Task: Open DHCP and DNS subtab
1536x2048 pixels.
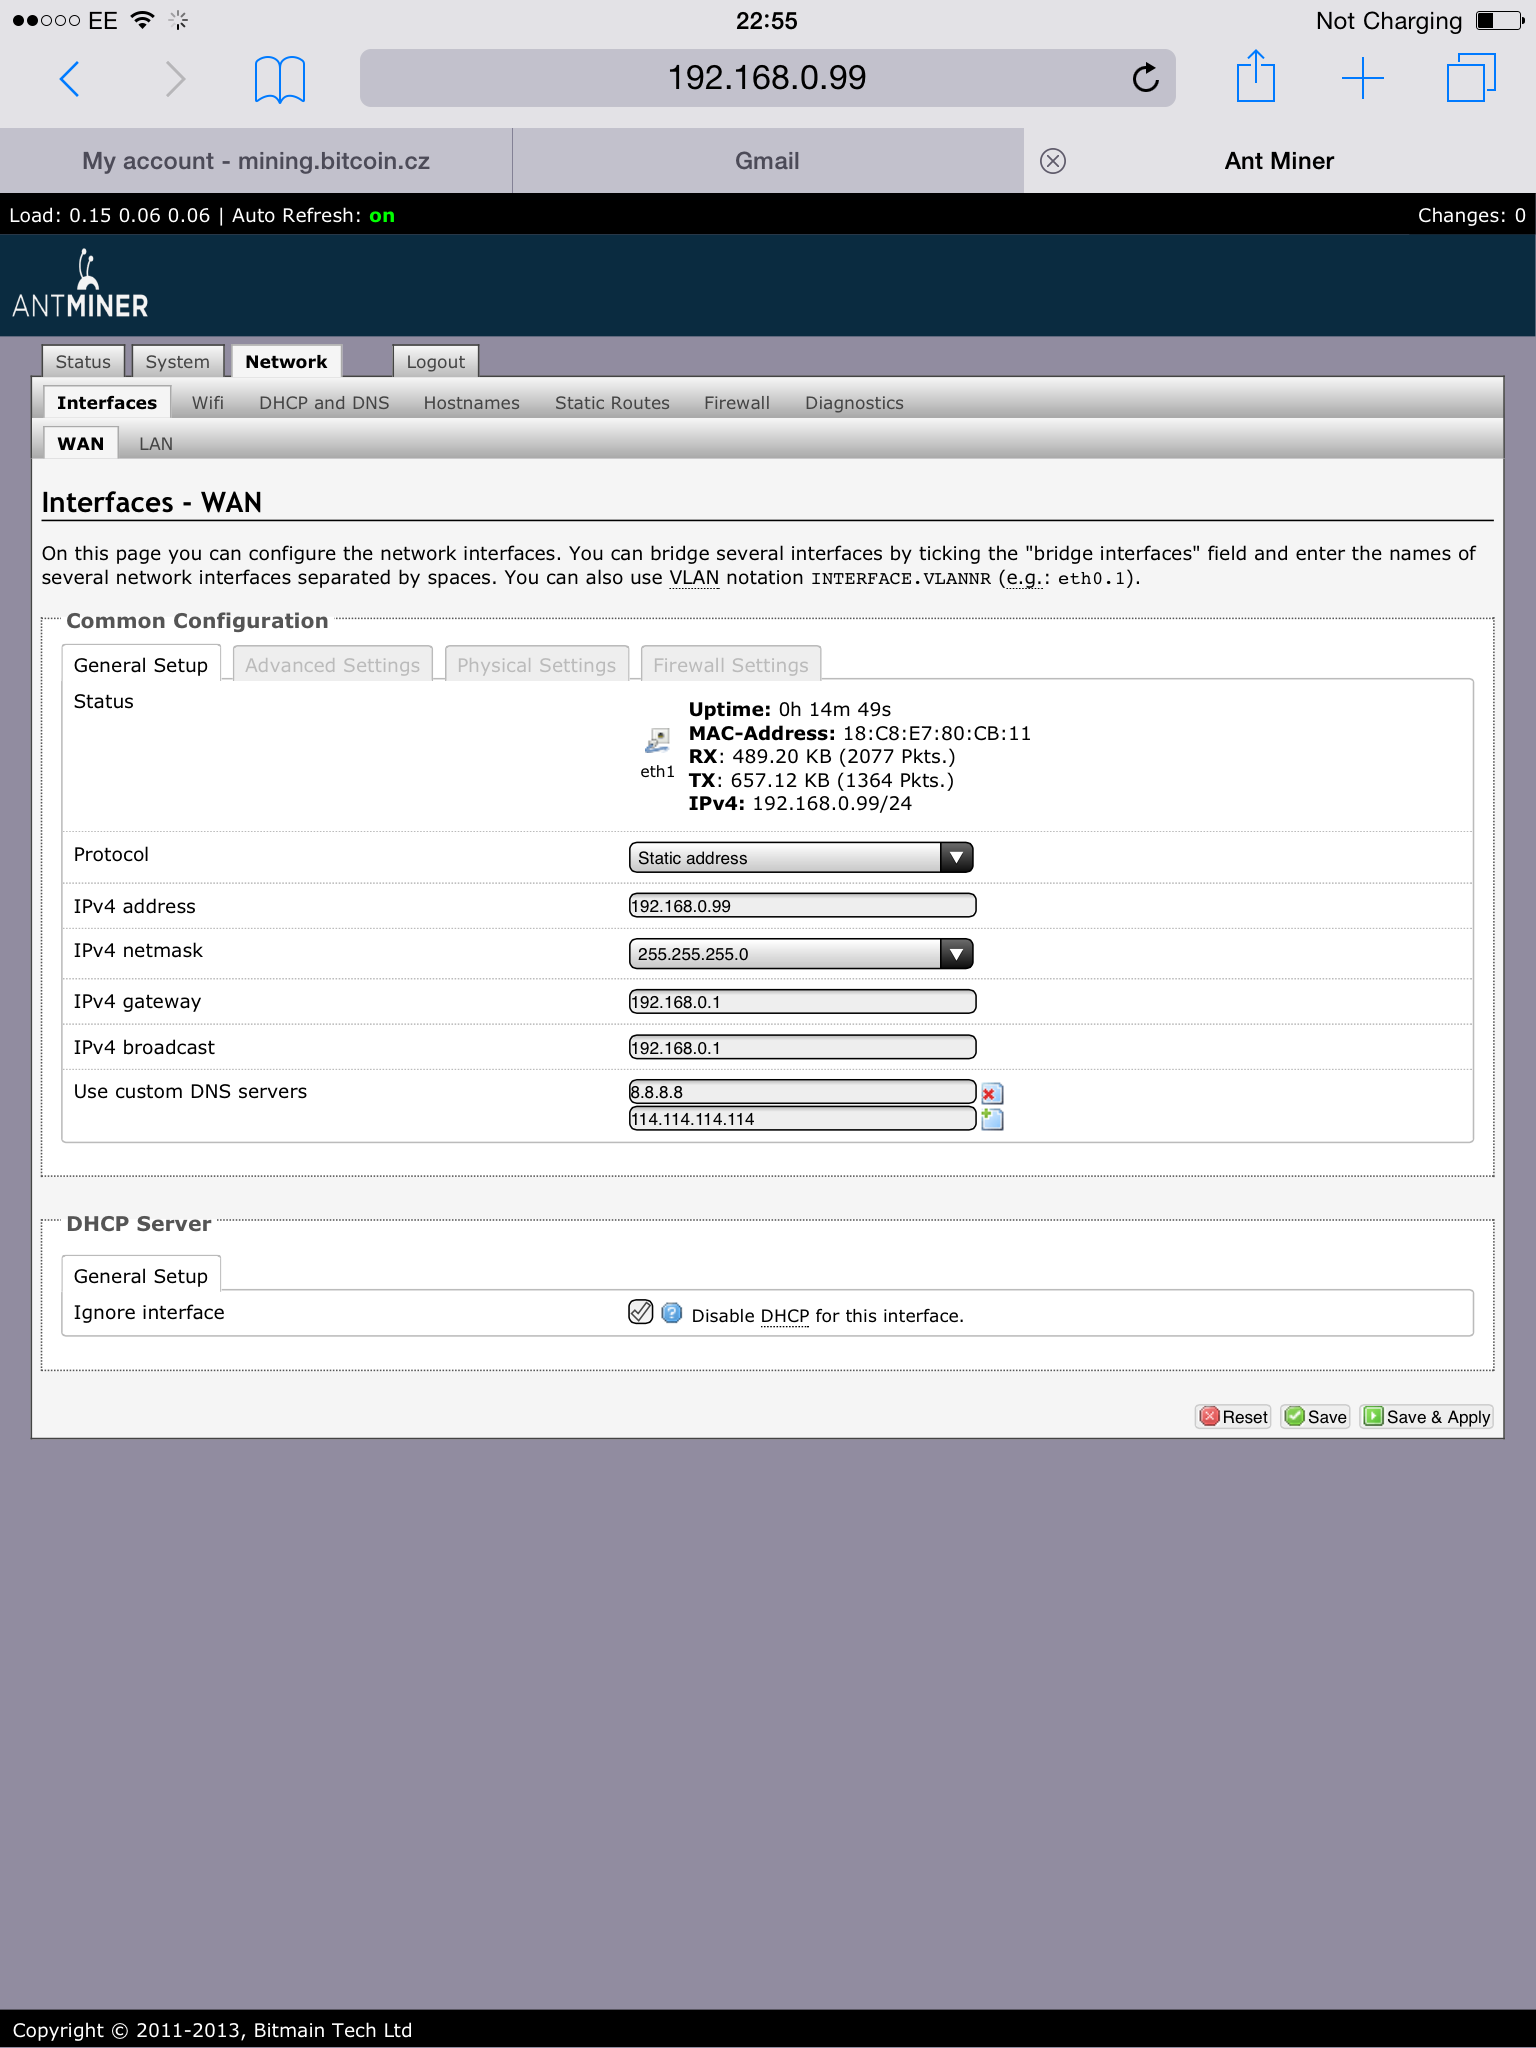Action: (324, 402)
